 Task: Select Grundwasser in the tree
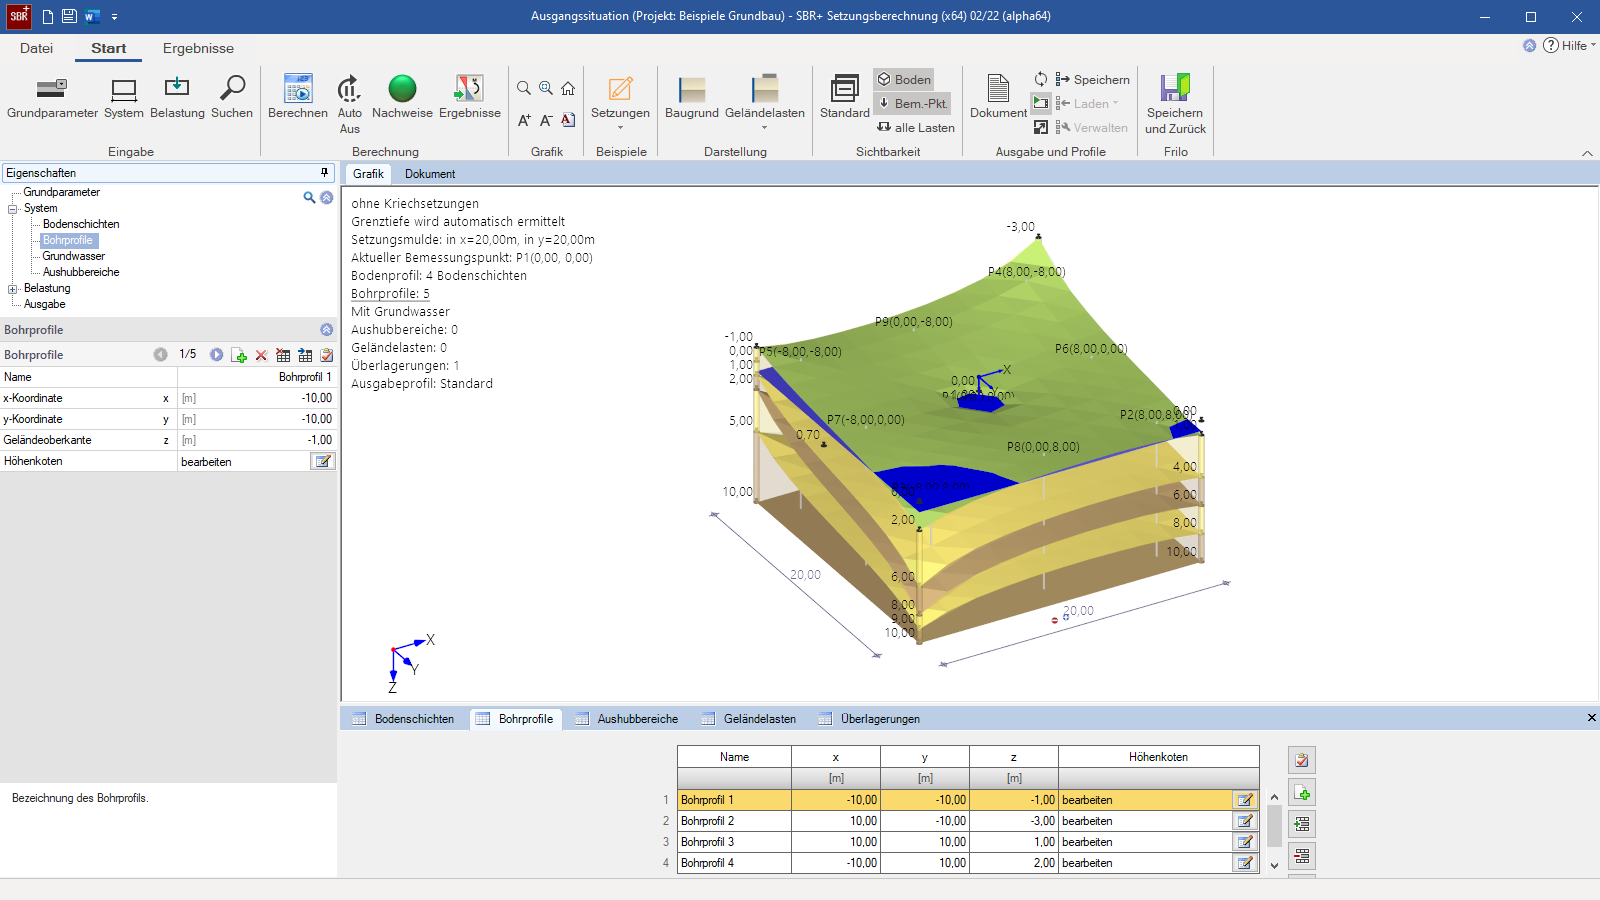[x=73, y=256]
